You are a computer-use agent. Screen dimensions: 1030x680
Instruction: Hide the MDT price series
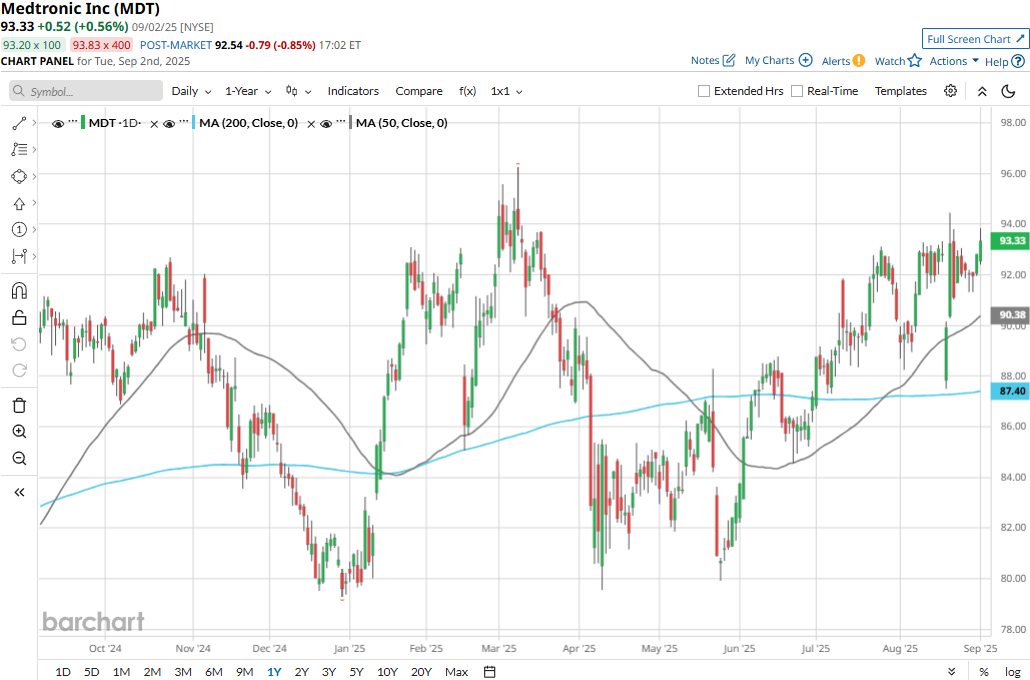[58, 124]
